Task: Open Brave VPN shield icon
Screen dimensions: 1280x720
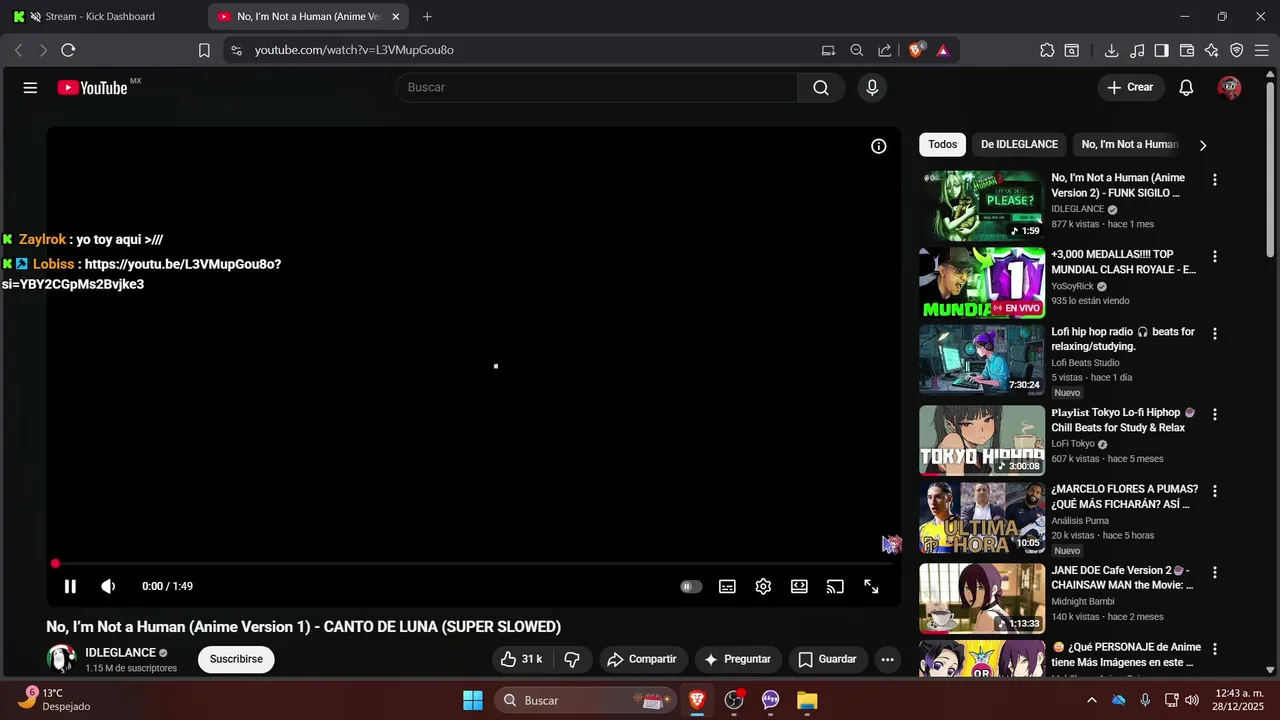Action: click(1237, 50)
